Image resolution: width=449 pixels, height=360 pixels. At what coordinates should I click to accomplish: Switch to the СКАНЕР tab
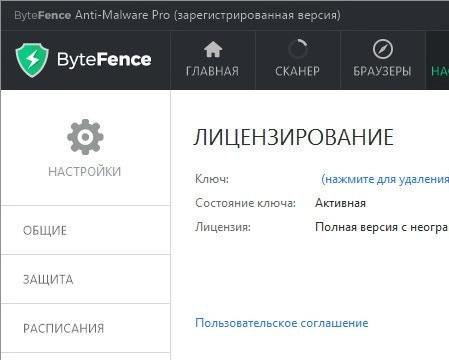click(x=297, y=60)
